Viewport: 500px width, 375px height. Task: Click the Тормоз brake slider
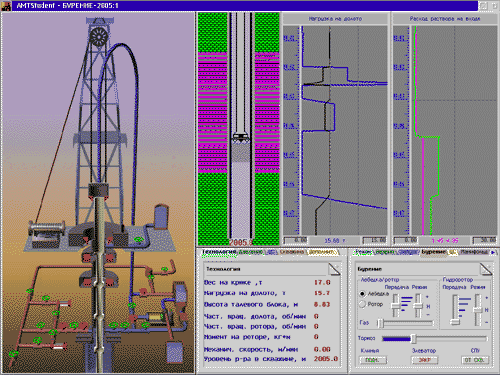[x=435, y=339]
